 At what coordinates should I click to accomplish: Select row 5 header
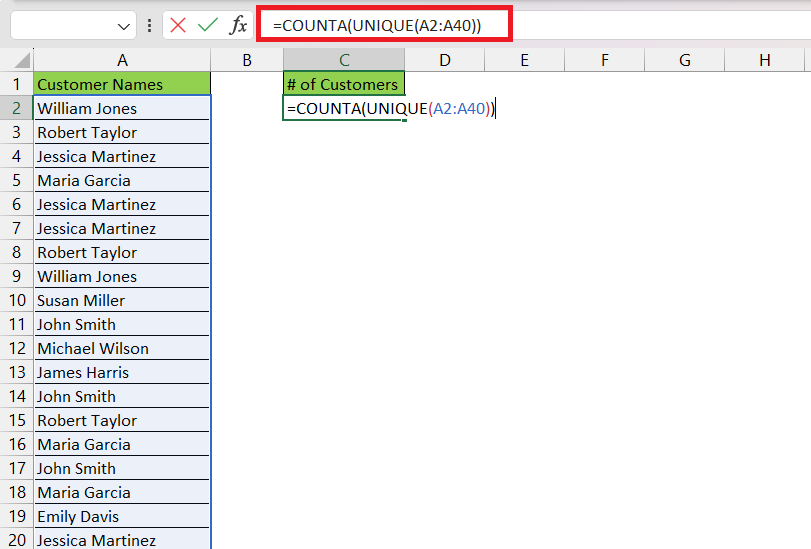click(x=17, y=180)
